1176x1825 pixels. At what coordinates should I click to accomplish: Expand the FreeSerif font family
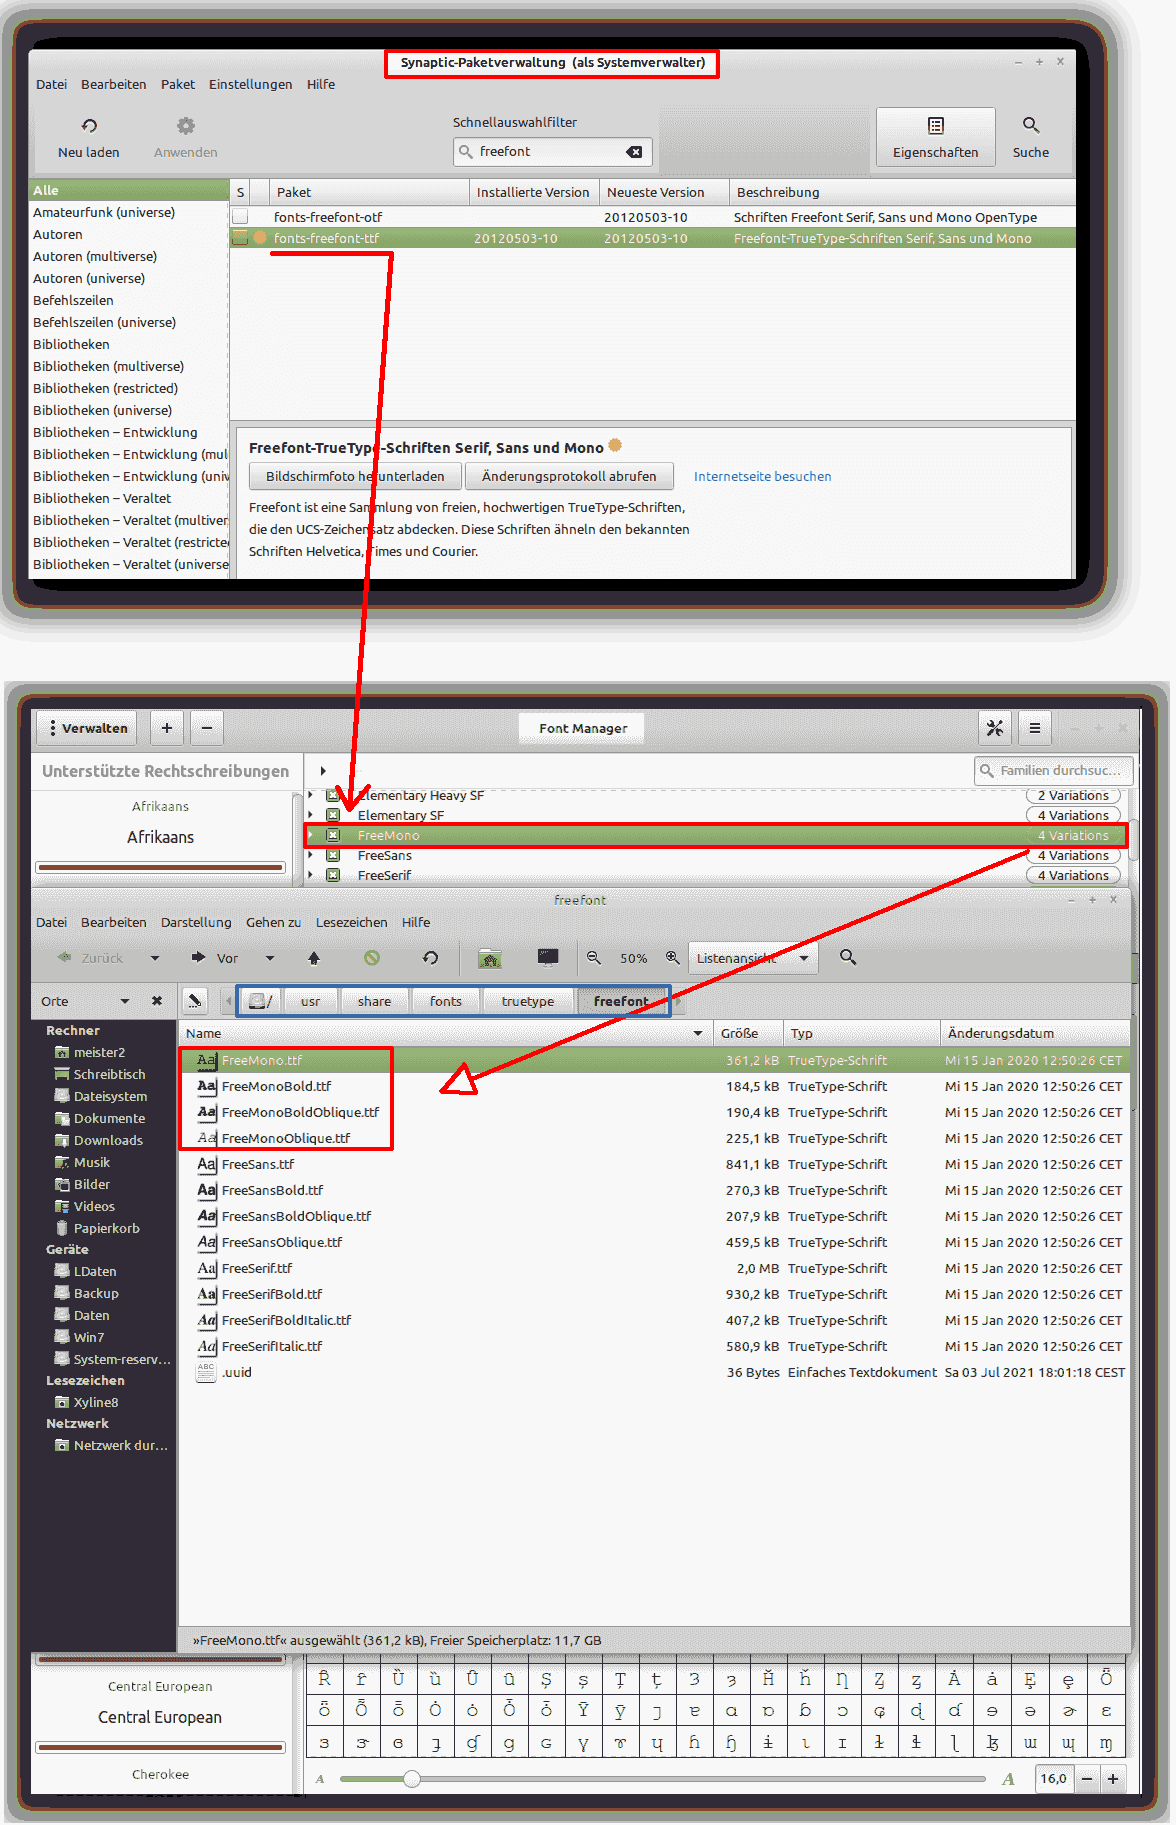[311, 876]
